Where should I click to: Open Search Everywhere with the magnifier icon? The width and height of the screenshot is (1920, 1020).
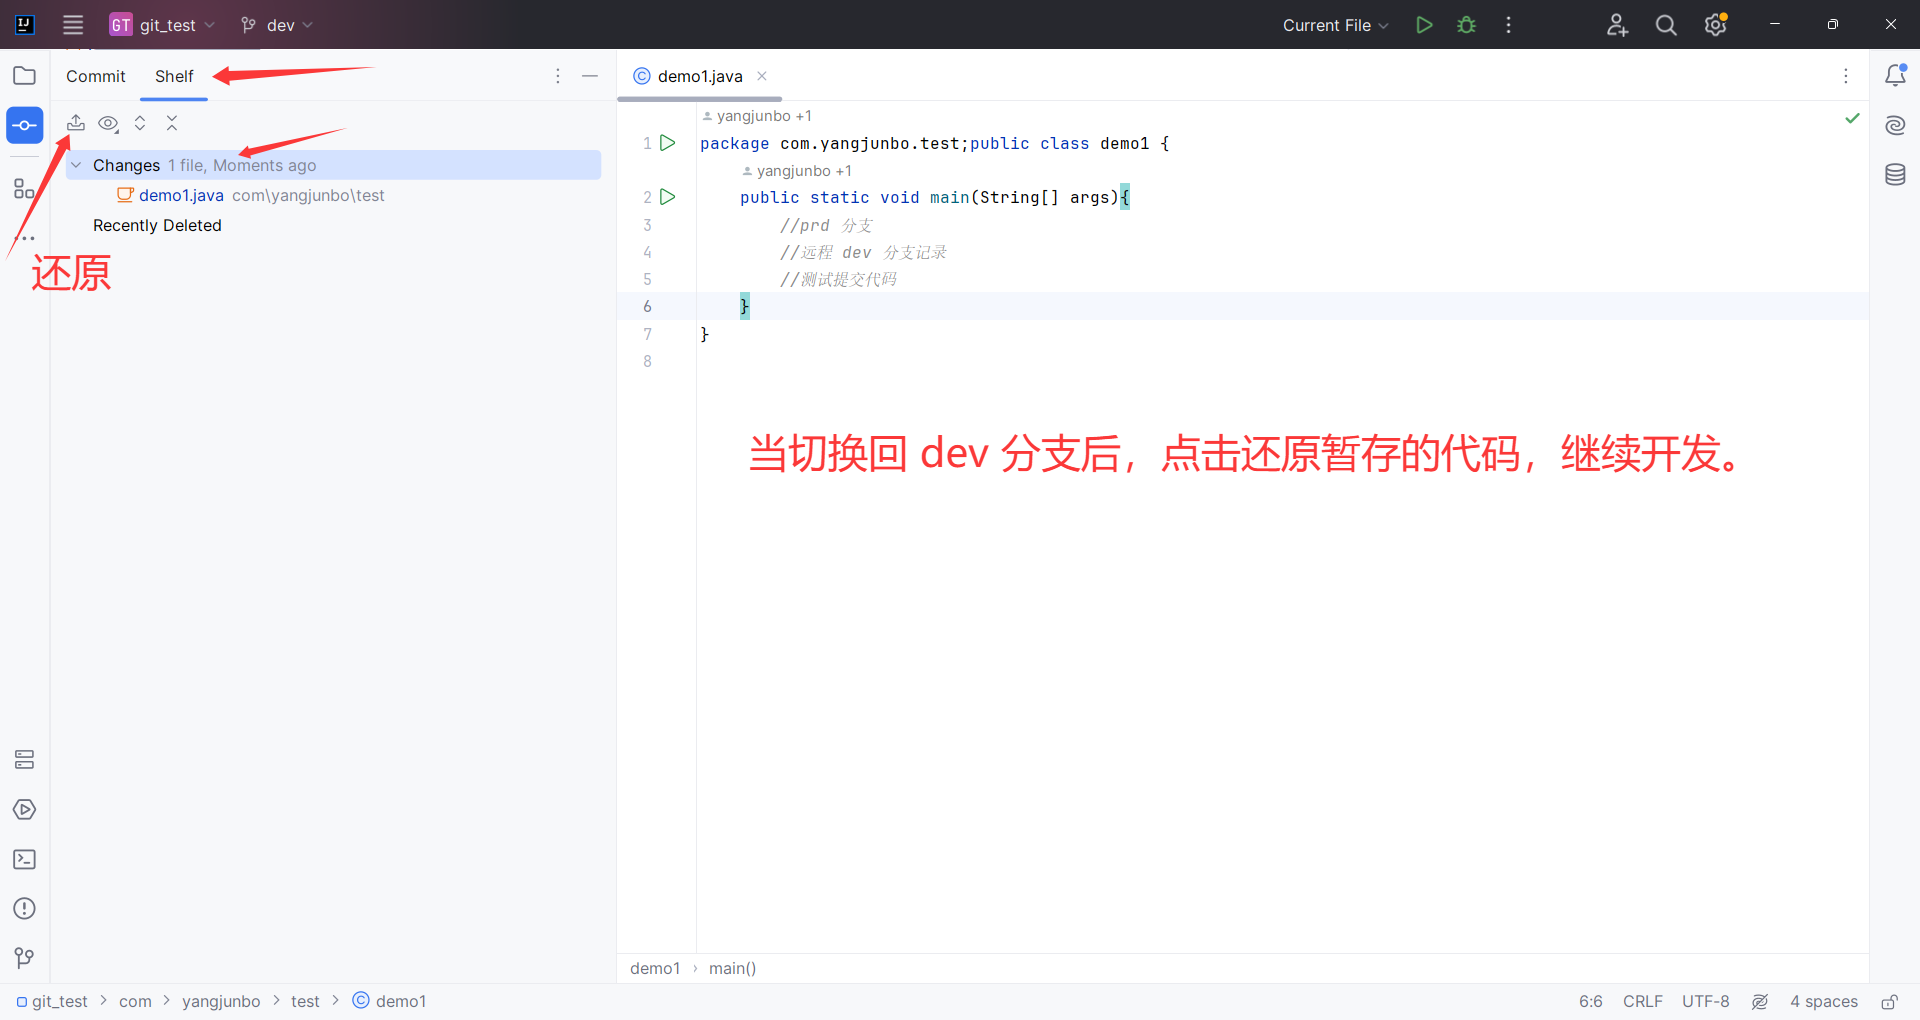[1665, 24]
